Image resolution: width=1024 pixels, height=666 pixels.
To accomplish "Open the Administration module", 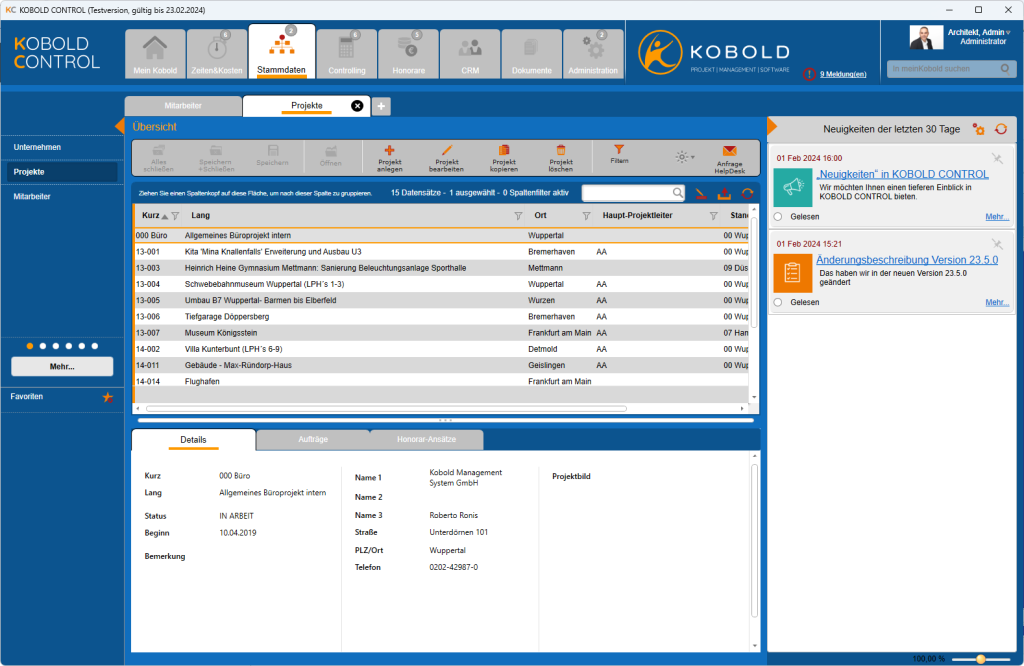I will tap(593, 54).
